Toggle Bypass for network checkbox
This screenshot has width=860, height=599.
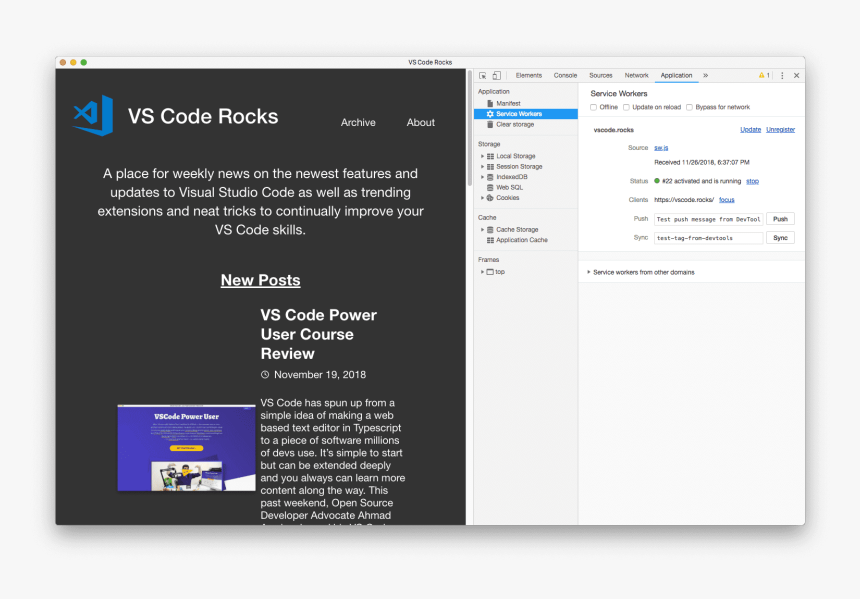pyautogui.click(x=689, y=107)
